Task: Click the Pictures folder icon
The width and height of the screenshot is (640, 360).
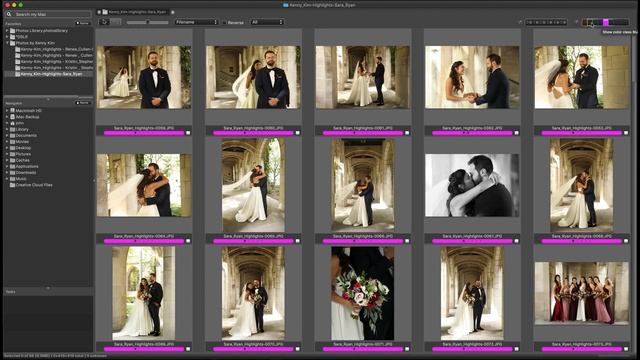Action: 13,154
